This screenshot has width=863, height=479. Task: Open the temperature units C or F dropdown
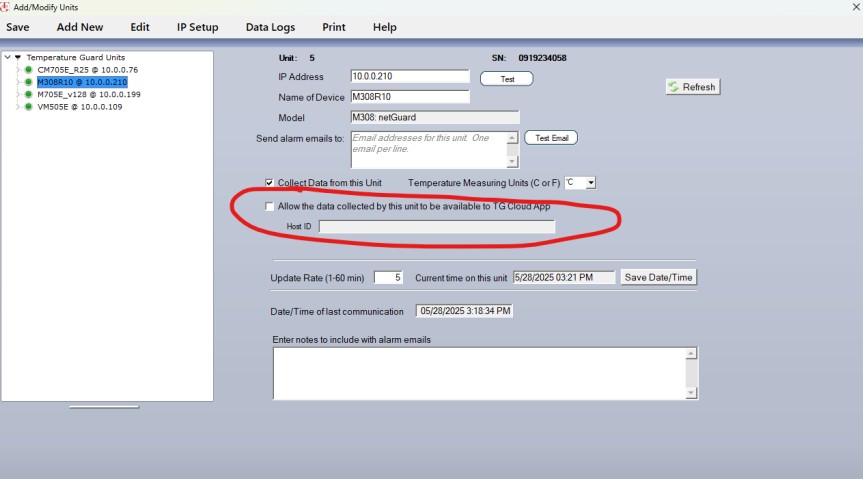point(591,183)
